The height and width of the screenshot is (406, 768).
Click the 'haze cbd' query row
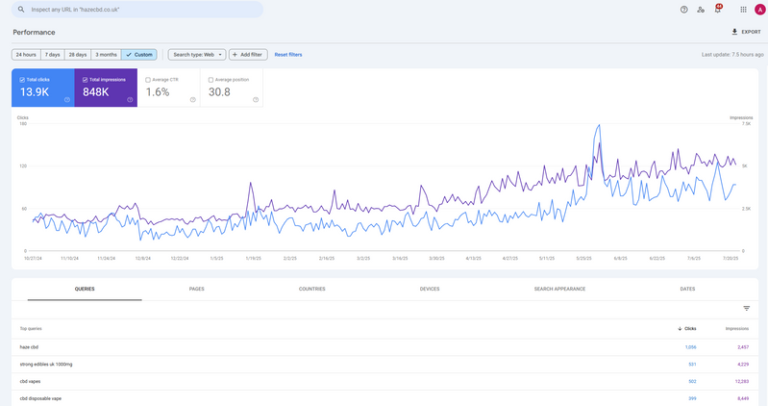(384, 347)
